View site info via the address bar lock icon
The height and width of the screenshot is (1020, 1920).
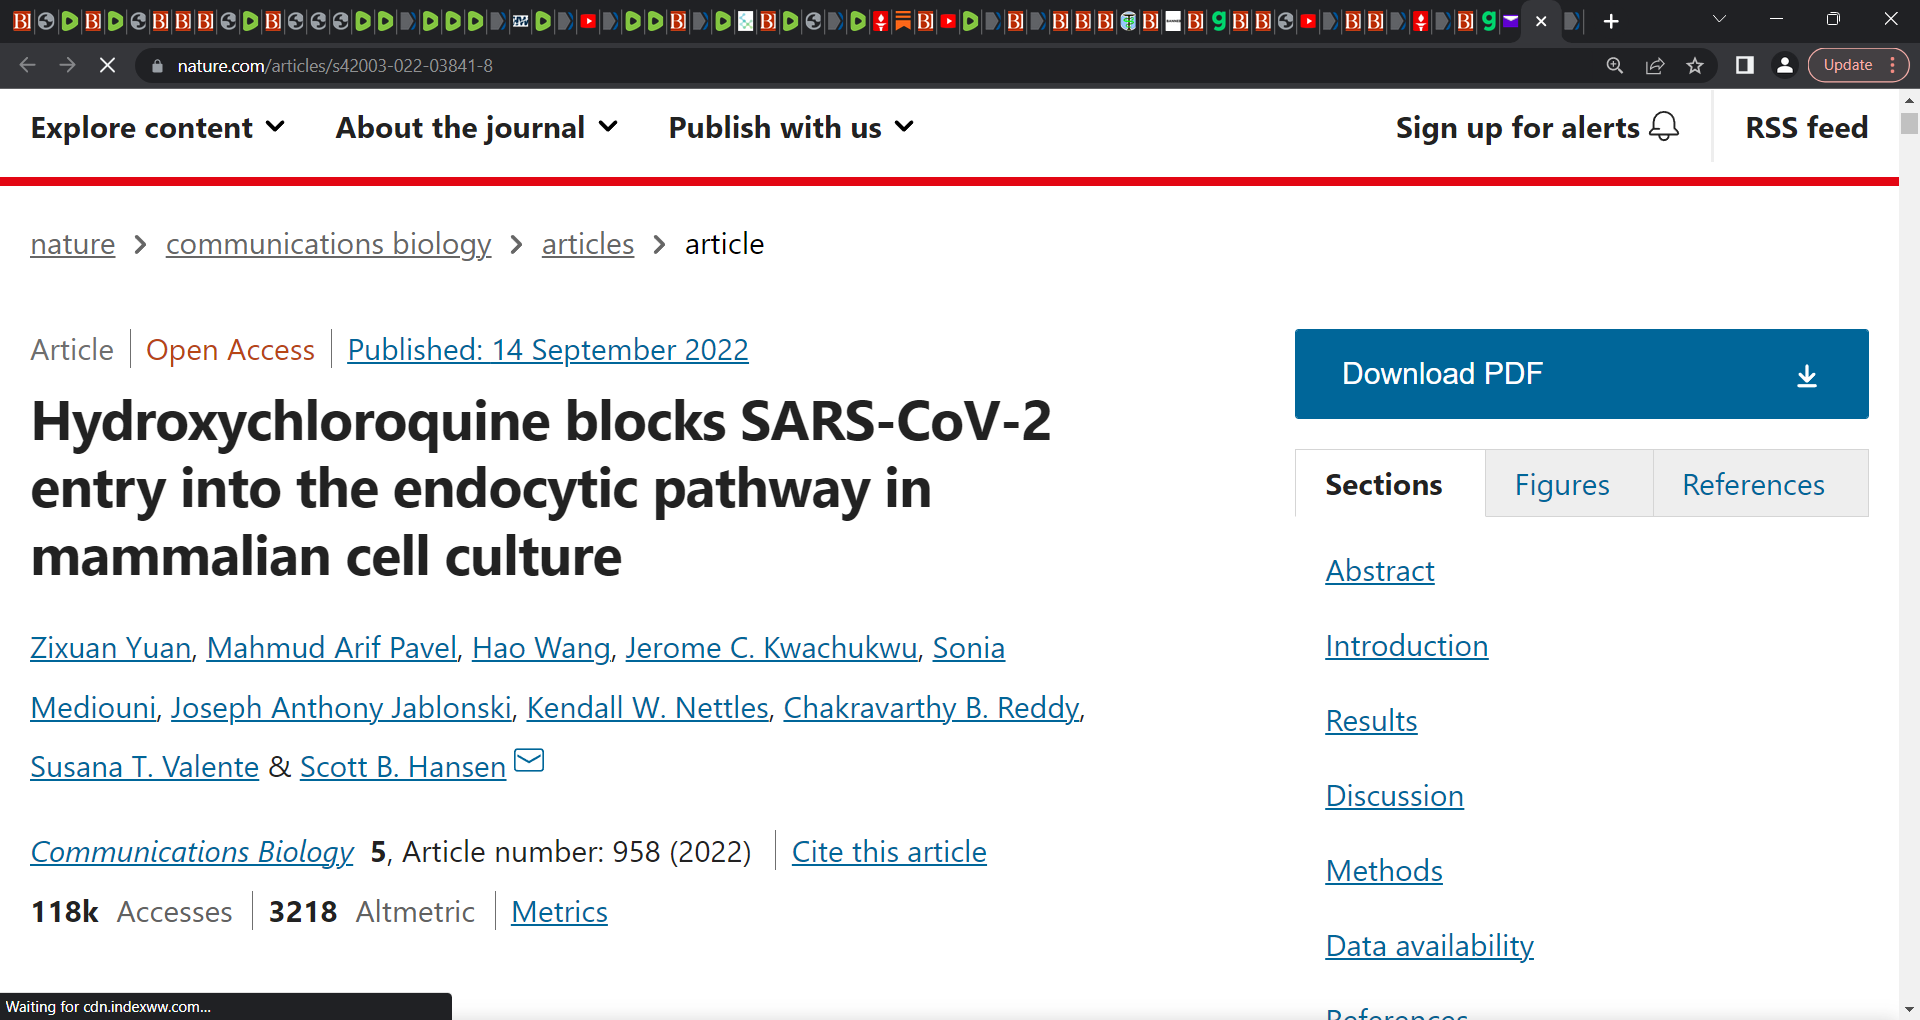pyautogui.click(x=157, y=66)
